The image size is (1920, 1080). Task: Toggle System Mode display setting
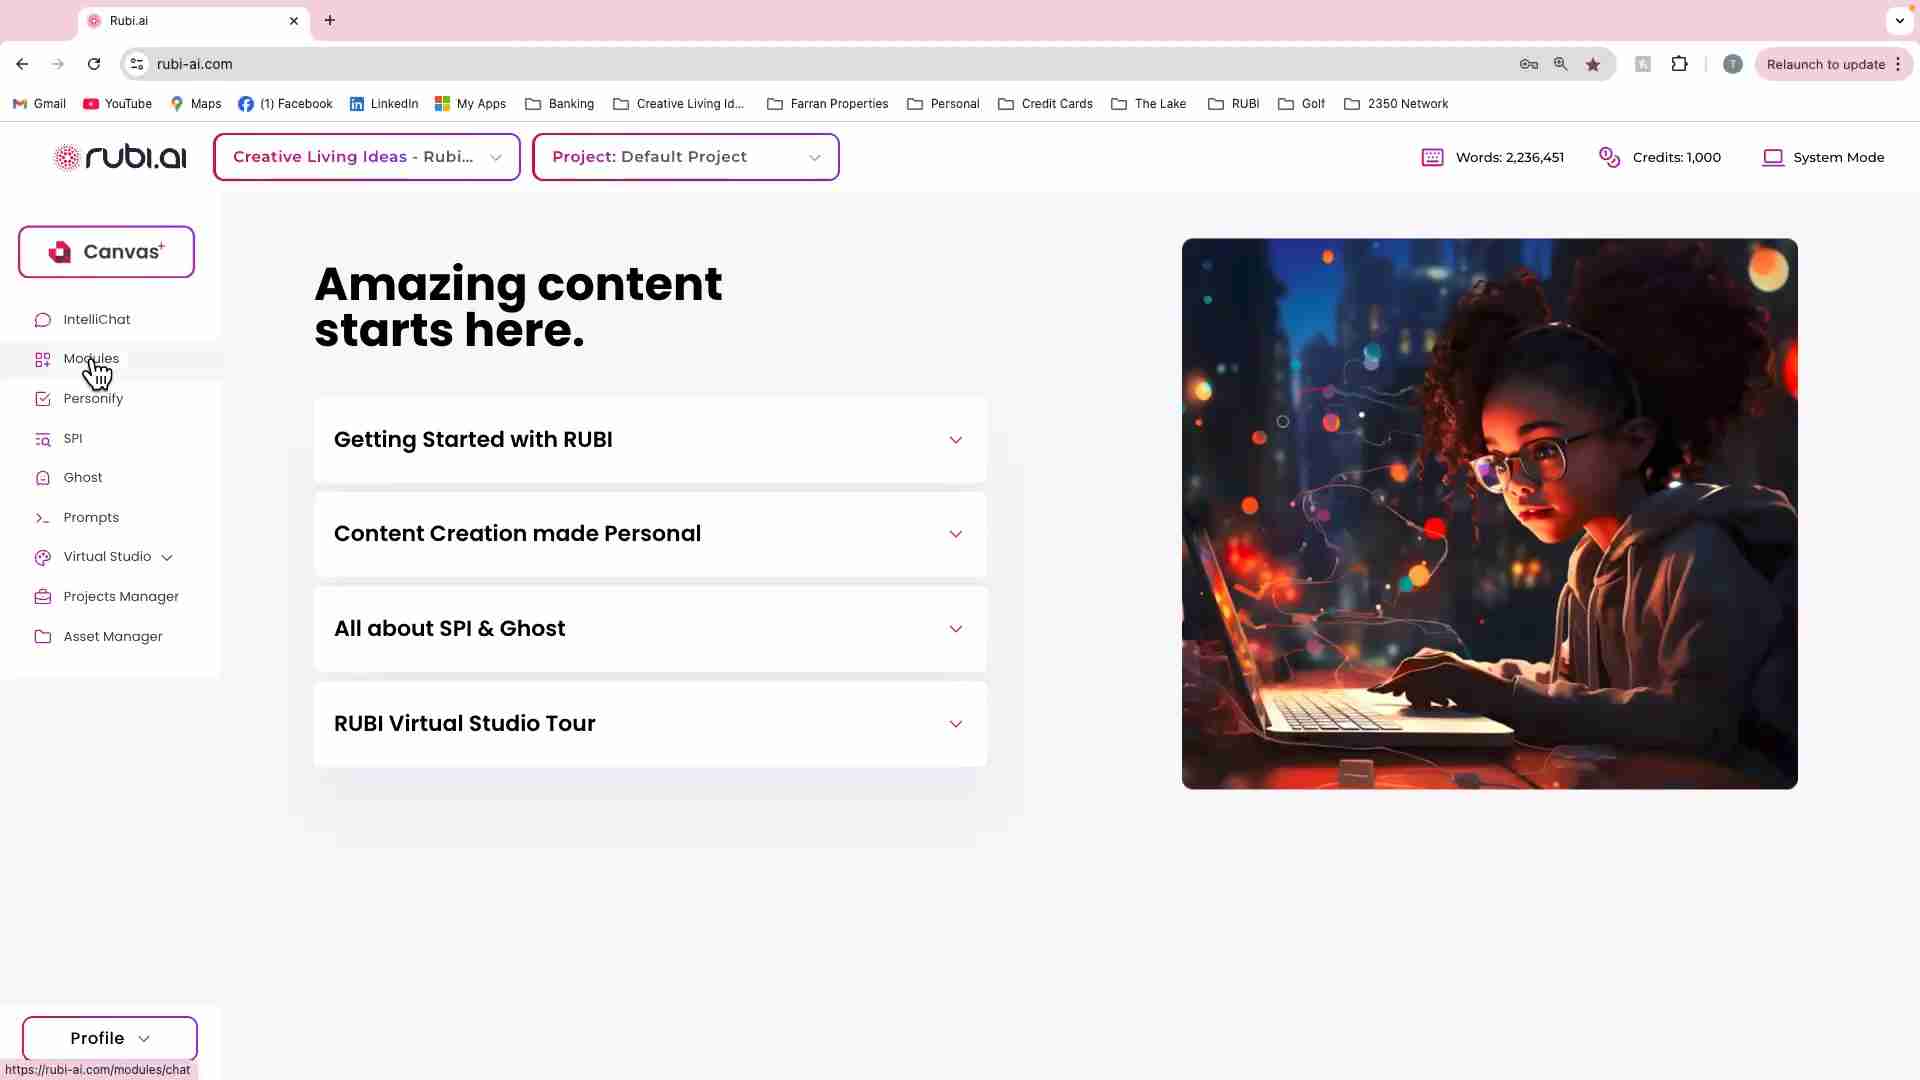point(1823,157)
